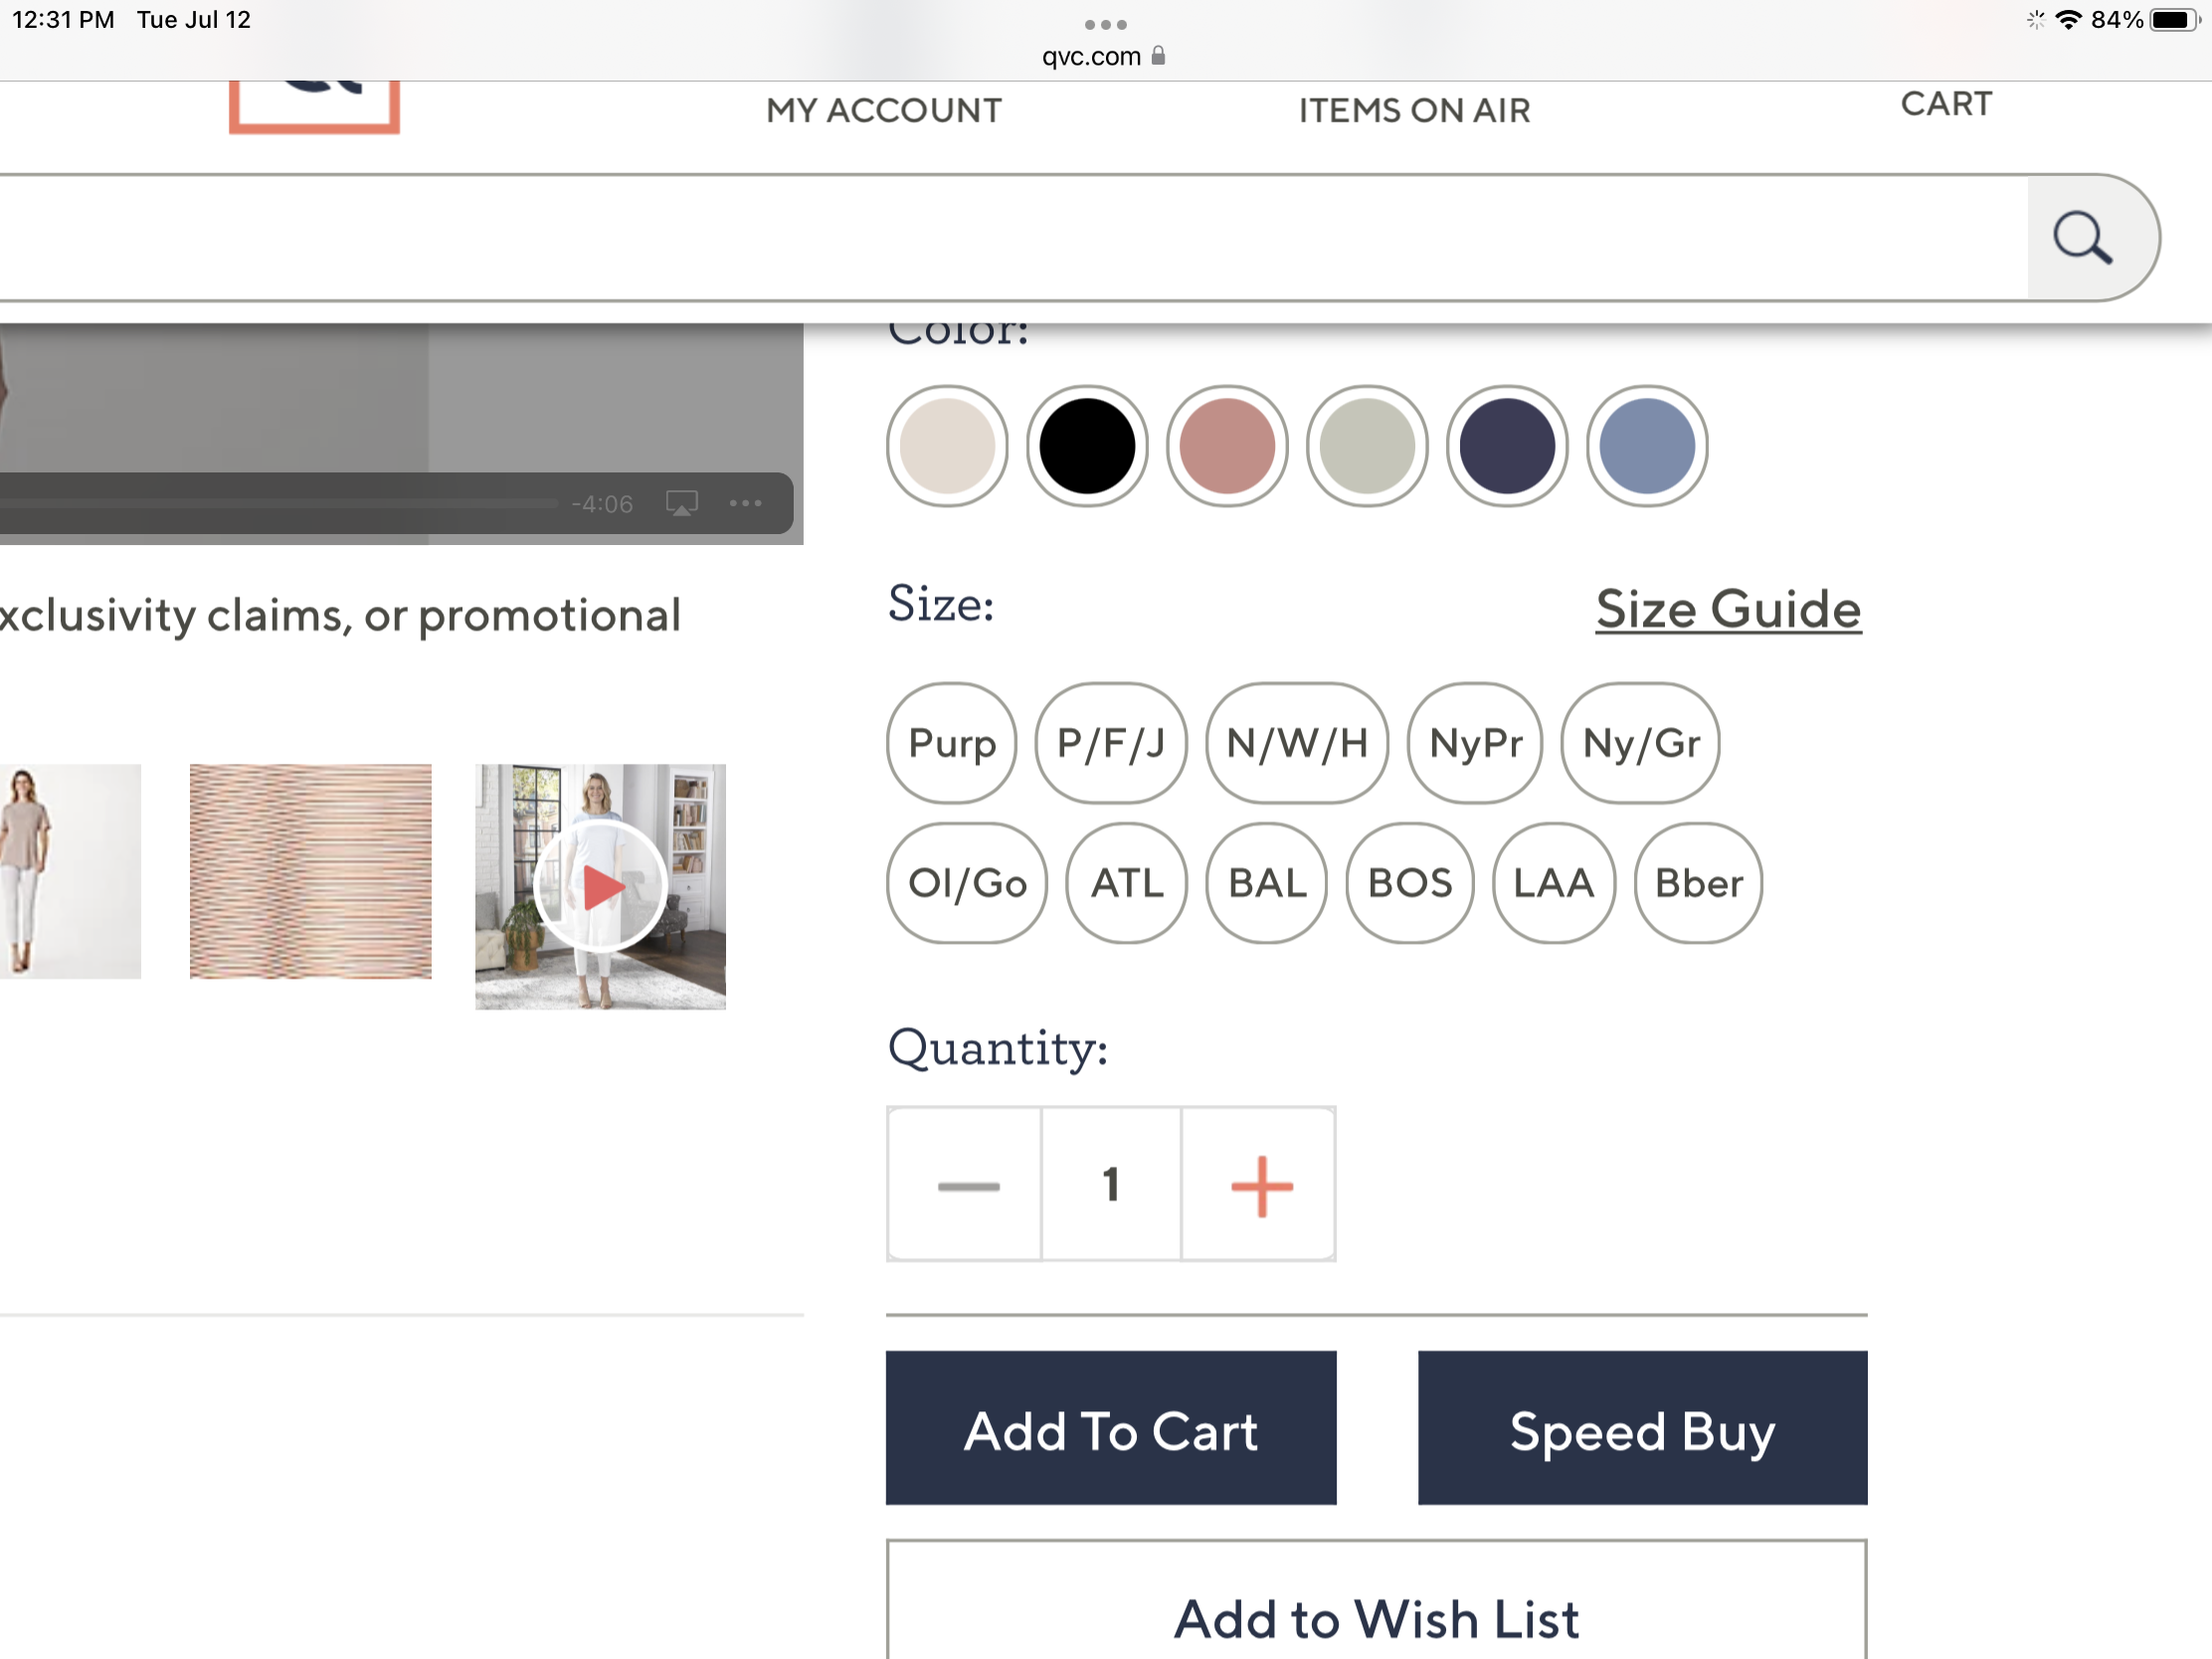
Task: Pick the black color swatch
Action: [1087, 446]
